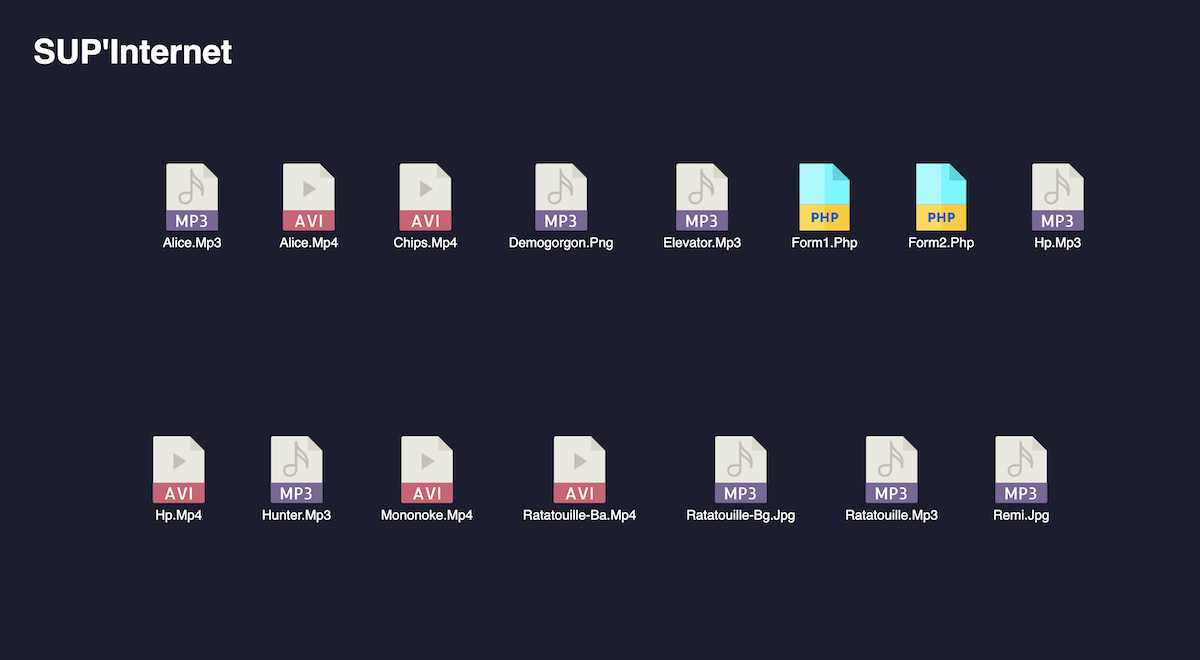The height and width of the screenshot is (660, 1200).
Task: Click the Mononoke.Mp4 filename text
Action: tap(427, 516)
